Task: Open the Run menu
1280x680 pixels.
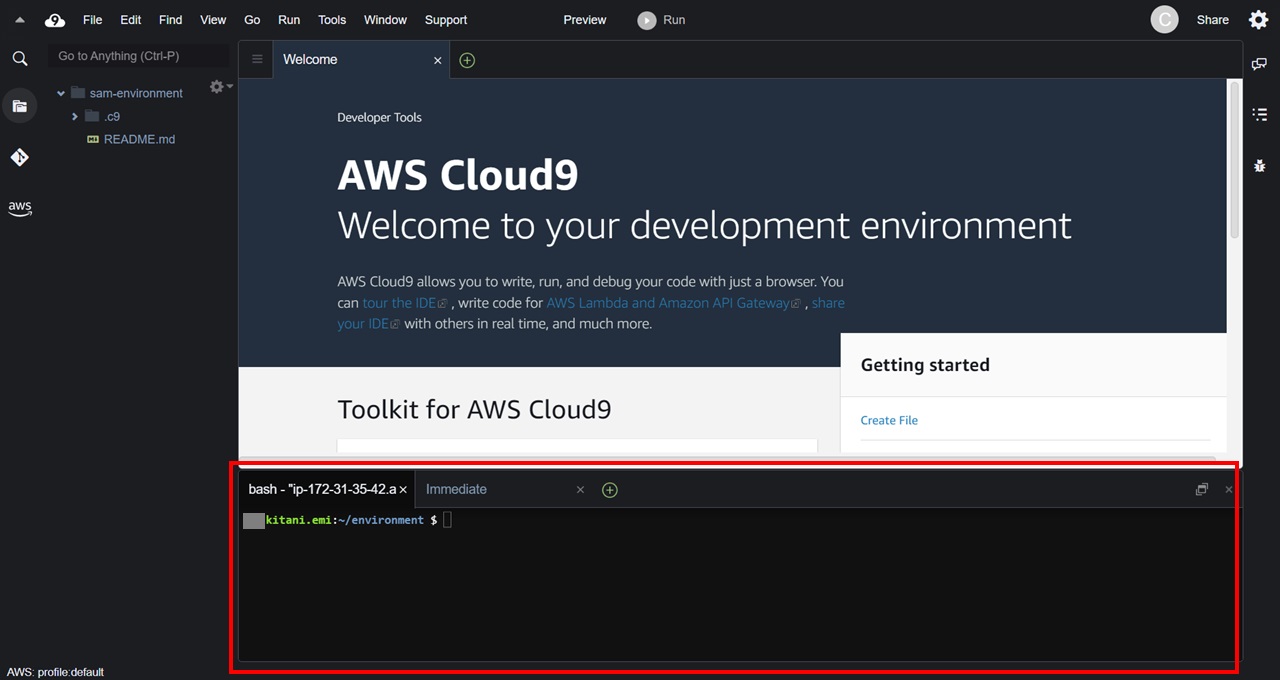Action: point(289,20)
